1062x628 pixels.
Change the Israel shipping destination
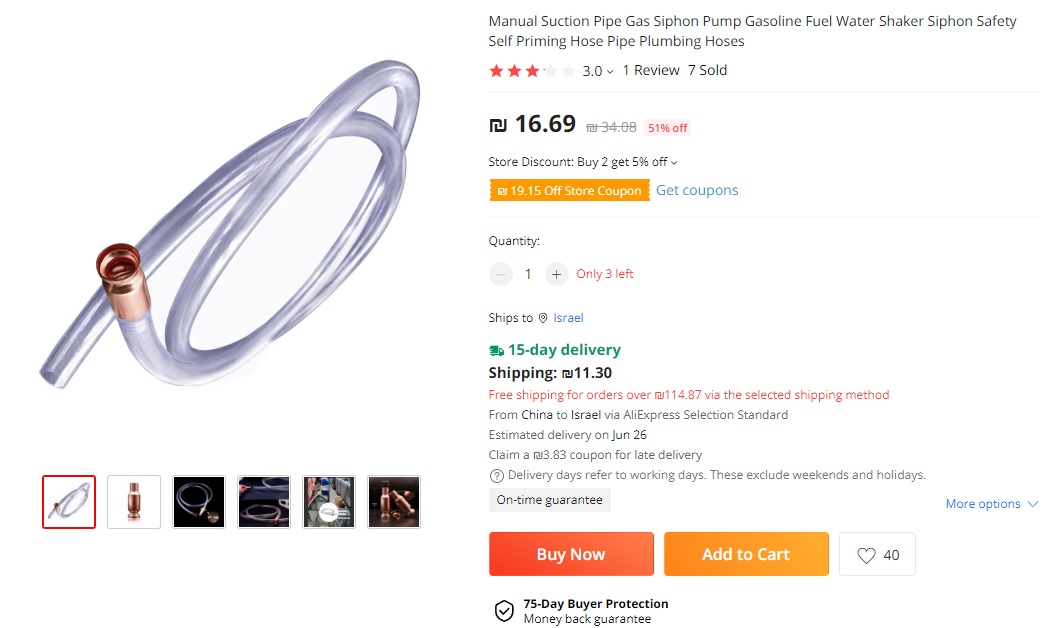tap(568, 318)
